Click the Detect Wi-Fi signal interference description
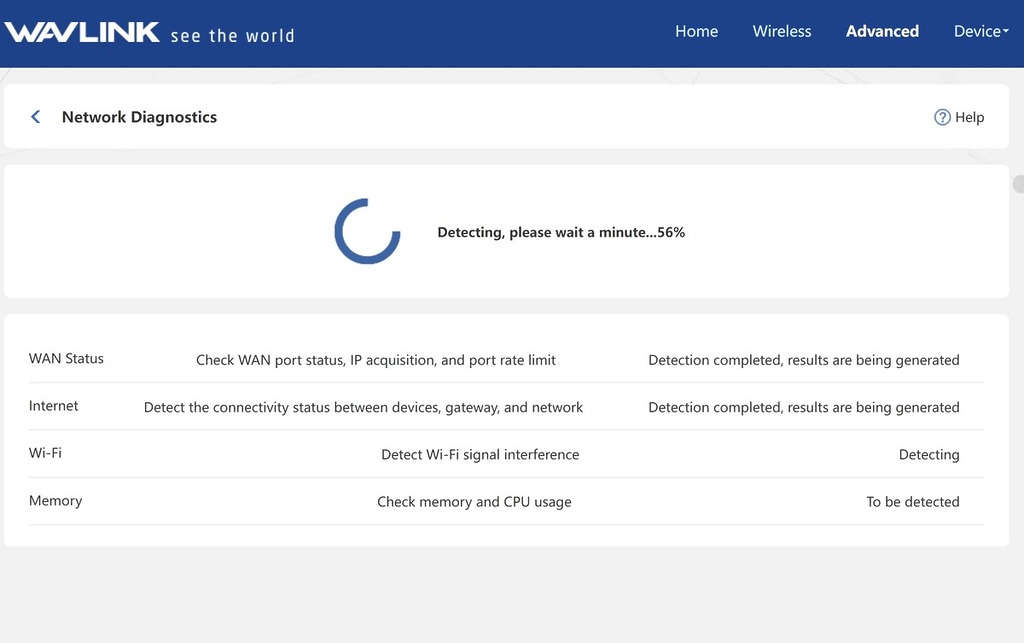The image size is (1024, 643). click(x=480, y=455)
